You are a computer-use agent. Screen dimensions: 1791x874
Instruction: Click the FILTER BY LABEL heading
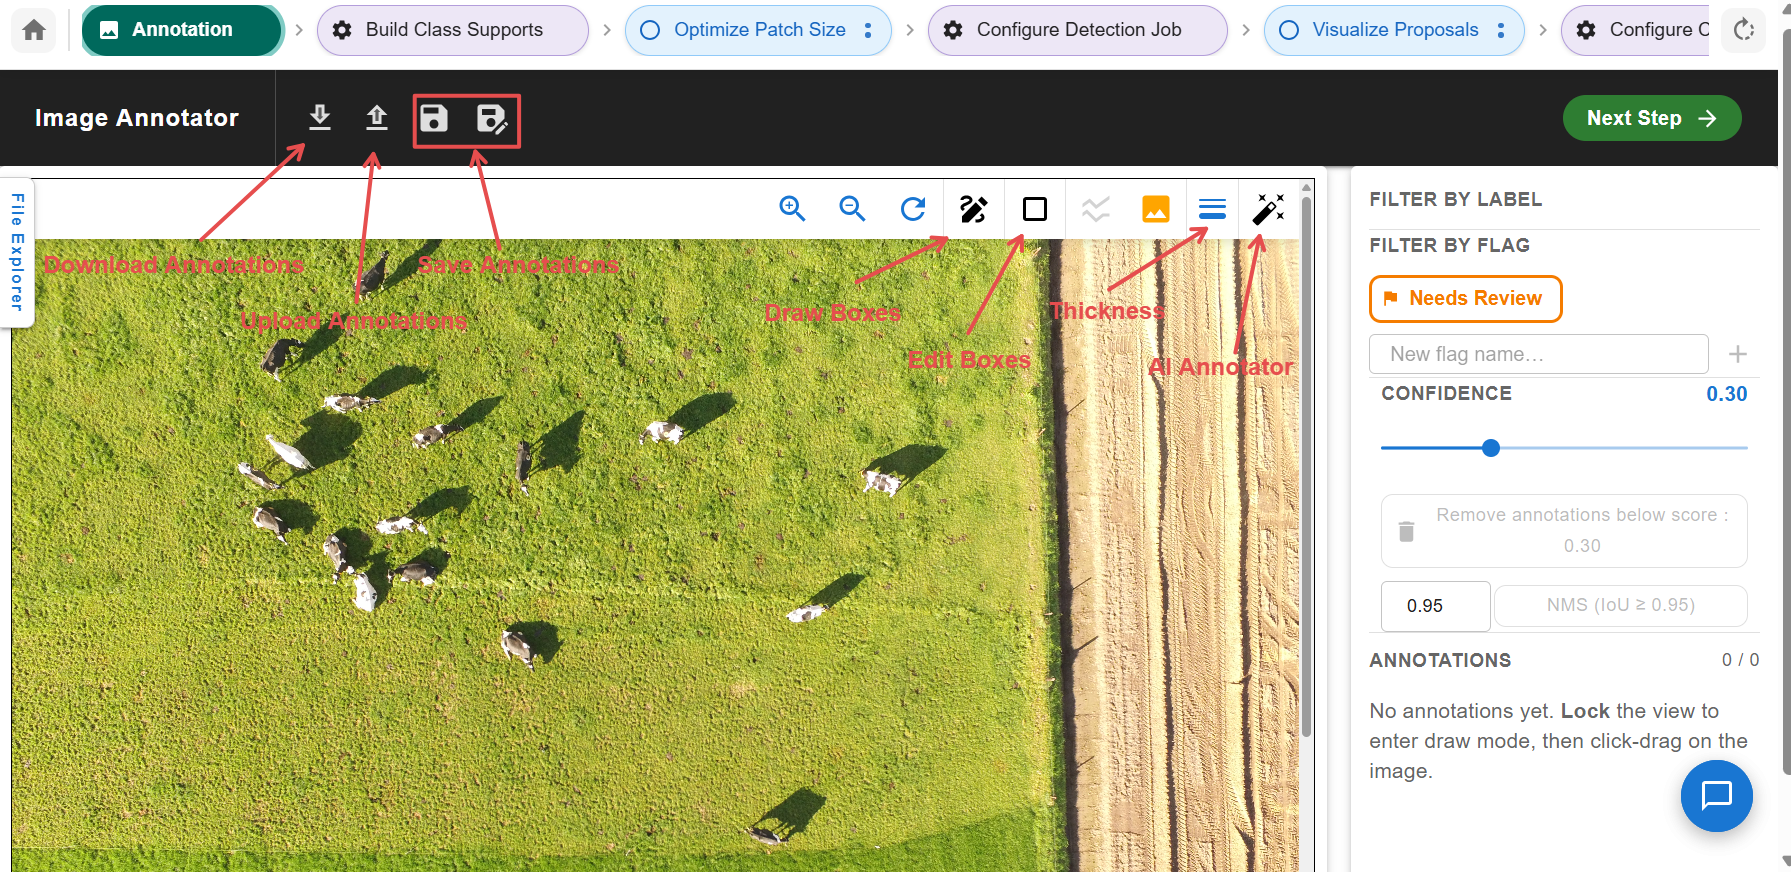[1455, 200]
